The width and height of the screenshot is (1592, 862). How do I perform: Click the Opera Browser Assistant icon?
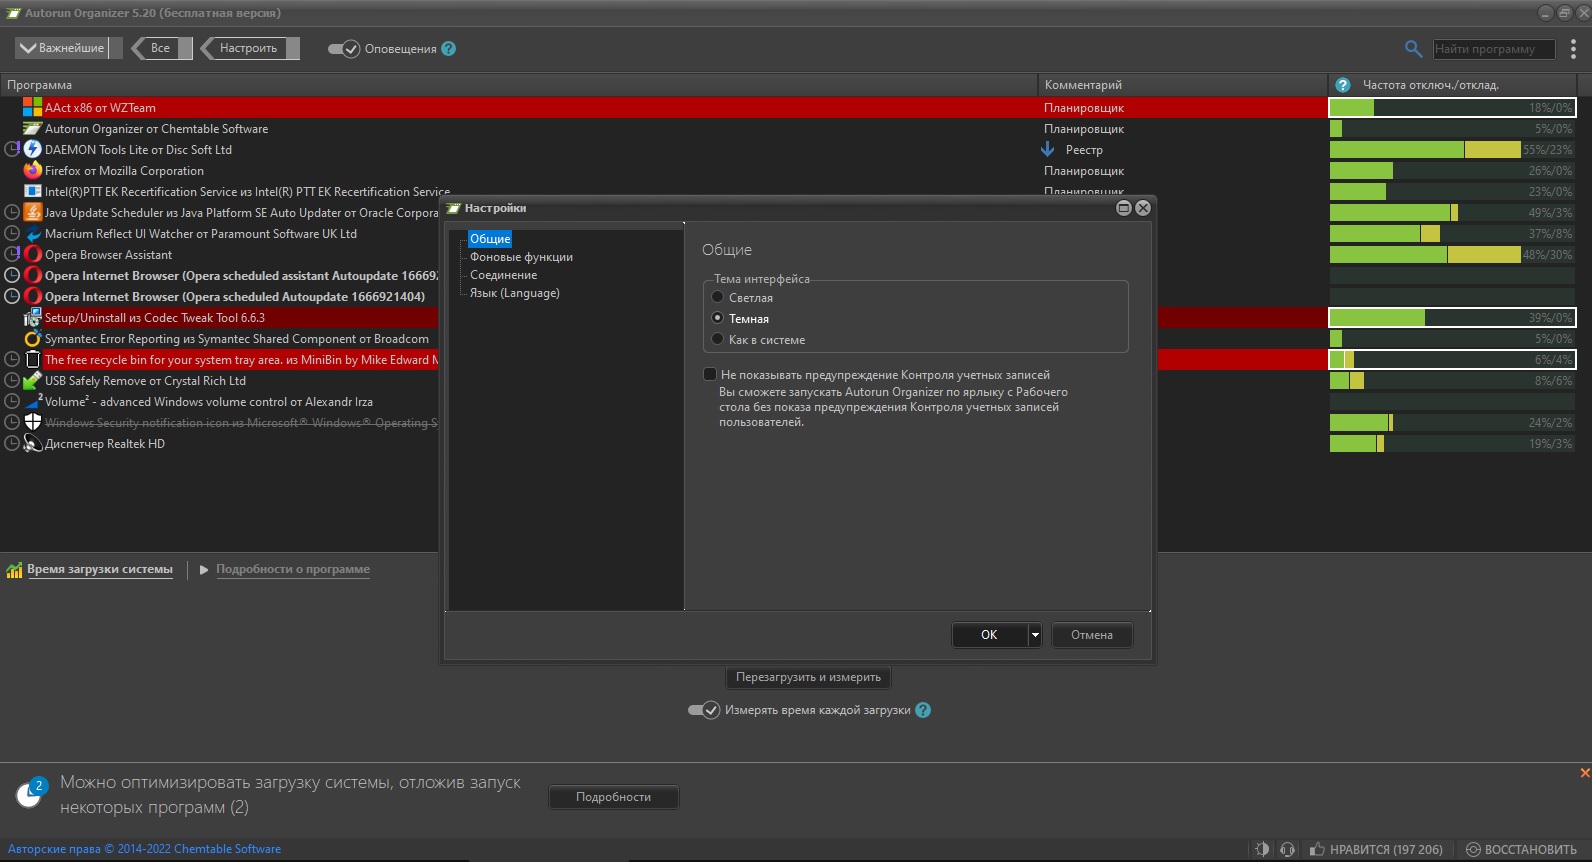[x=32, y=254]
